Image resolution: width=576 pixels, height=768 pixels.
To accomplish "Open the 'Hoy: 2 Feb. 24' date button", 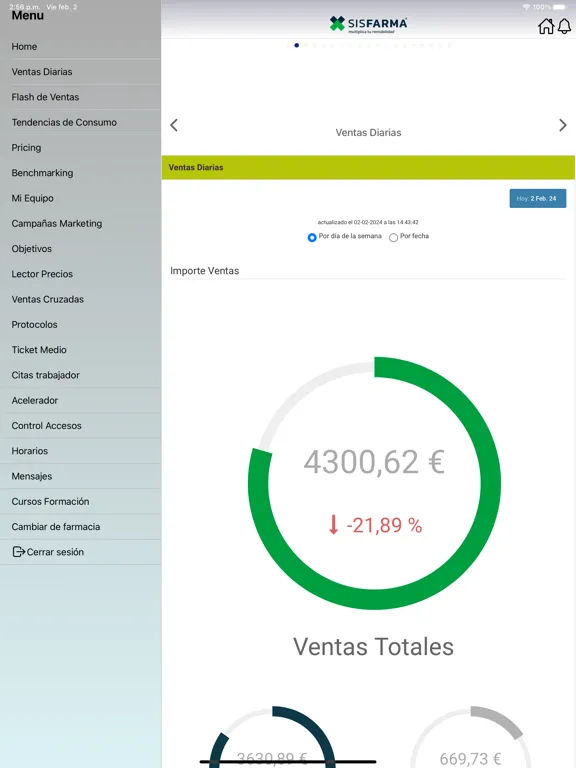I will coord(538,198).
